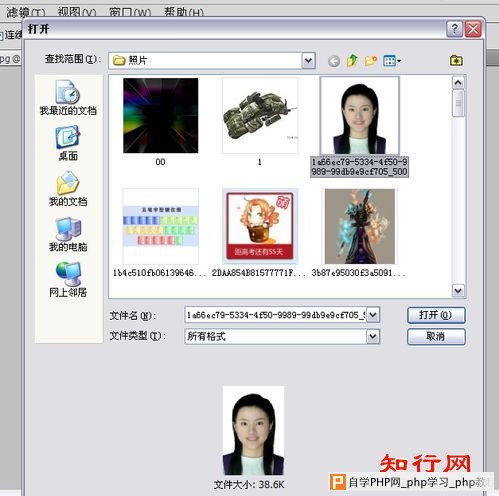The height and width of the screenshot is (496, 499).
Task: Create a new folder icon
Action: [x=370, y=61]
